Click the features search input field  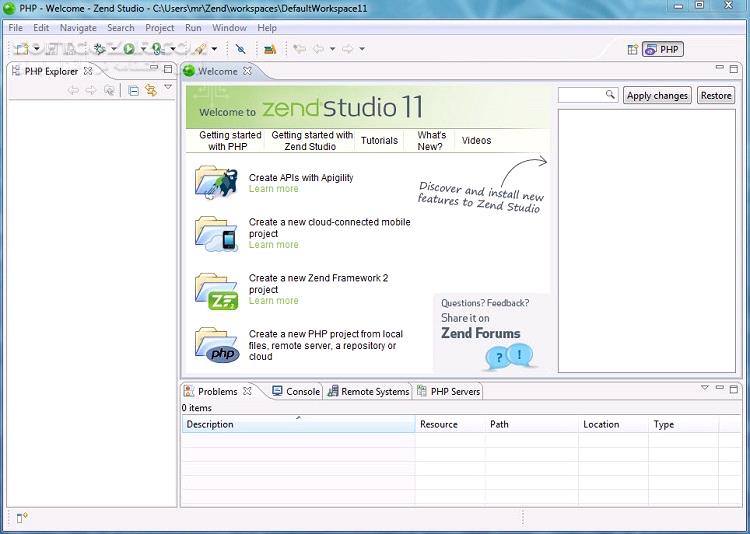pos(588,95)
